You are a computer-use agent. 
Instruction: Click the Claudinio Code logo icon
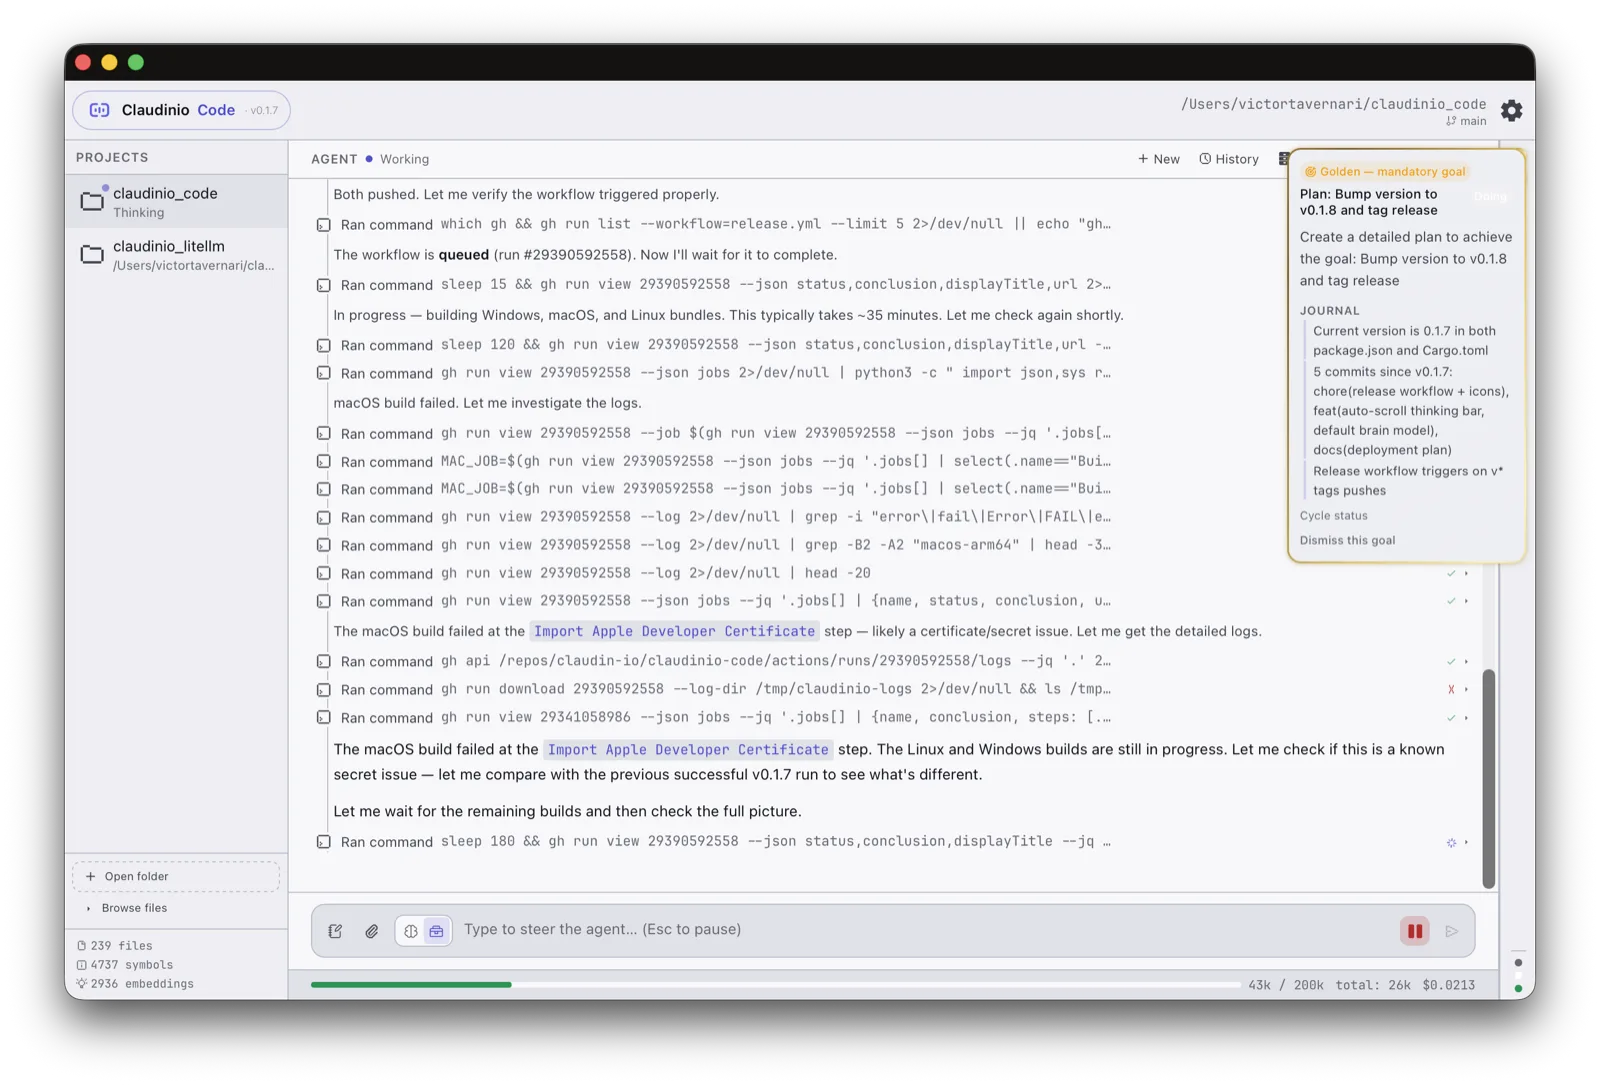pos(99,110)
